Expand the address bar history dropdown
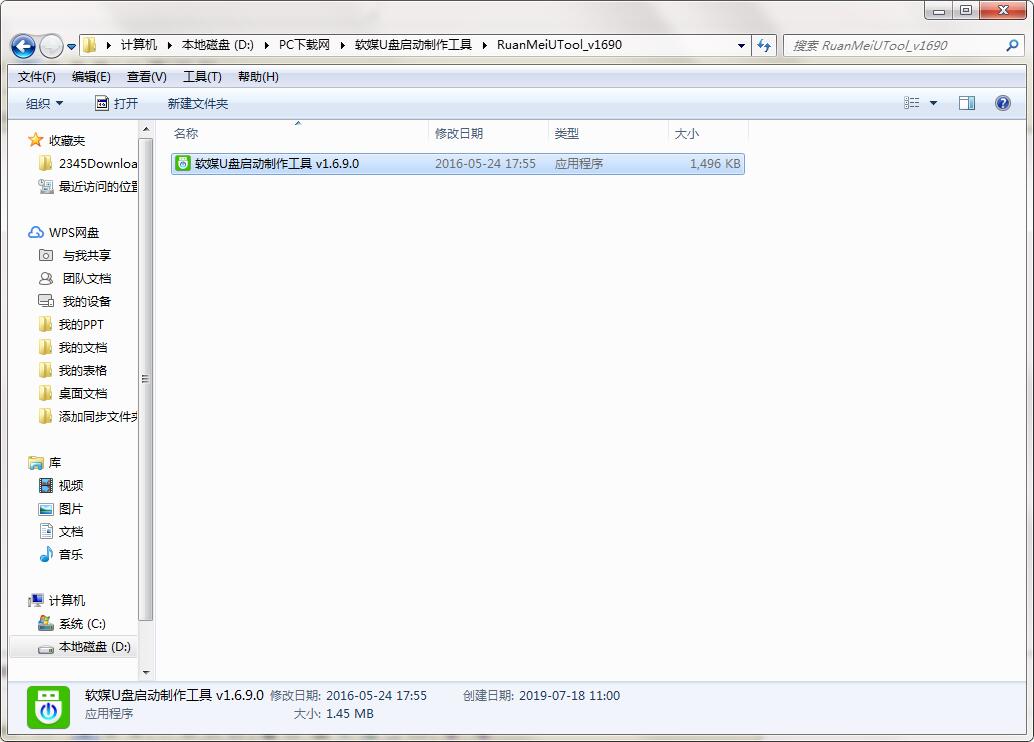This screenshot has height=742, width=1034. (x=741, y=46)
